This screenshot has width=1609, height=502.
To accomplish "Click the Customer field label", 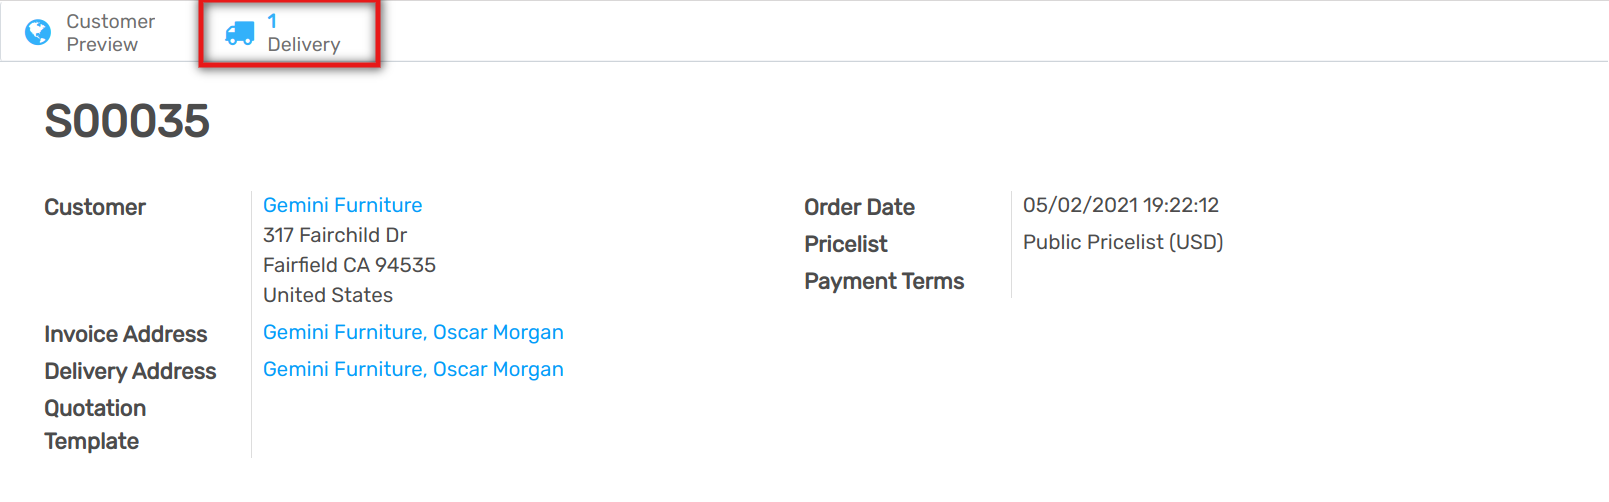I will point(95,207).
